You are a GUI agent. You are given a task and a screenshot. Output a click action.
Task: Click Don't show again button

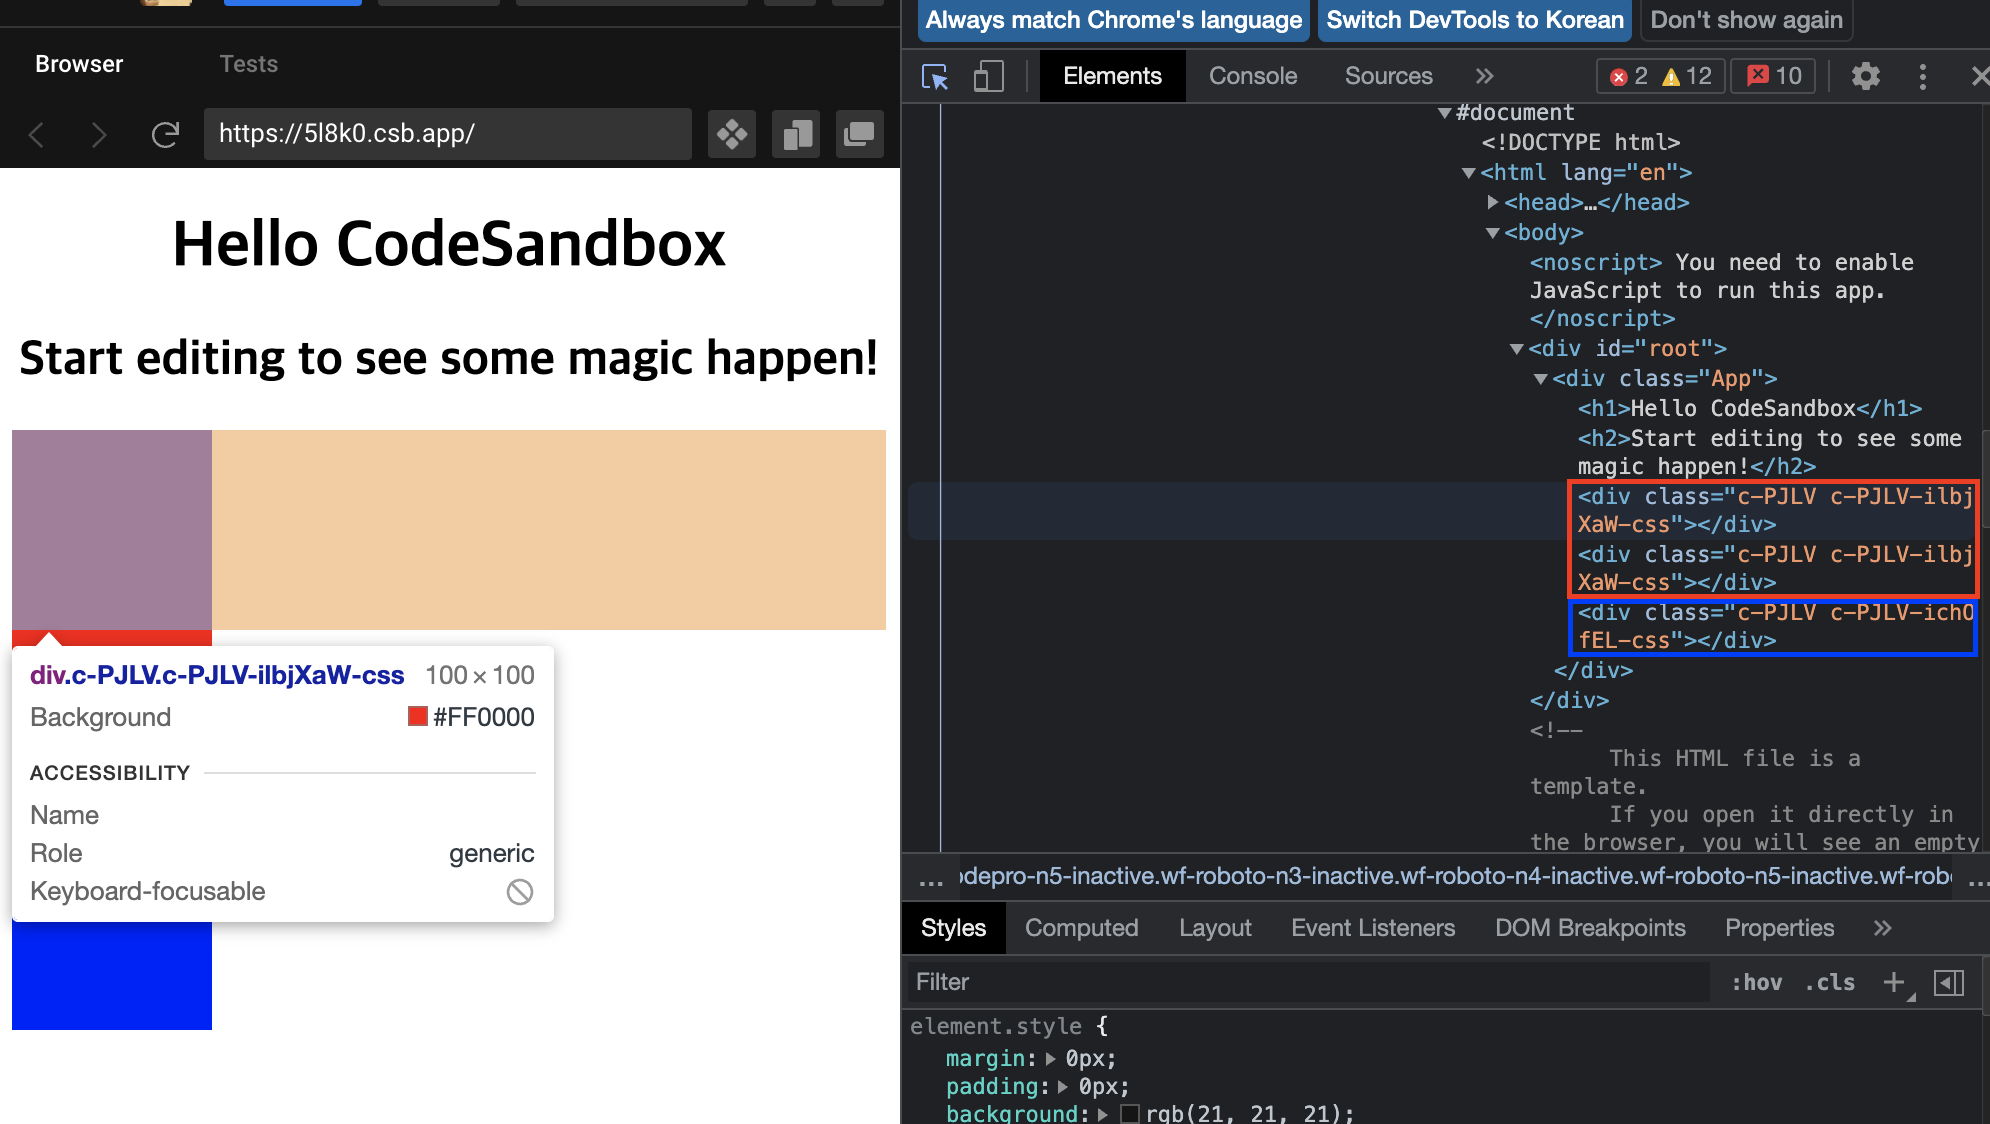point(1746,20)
